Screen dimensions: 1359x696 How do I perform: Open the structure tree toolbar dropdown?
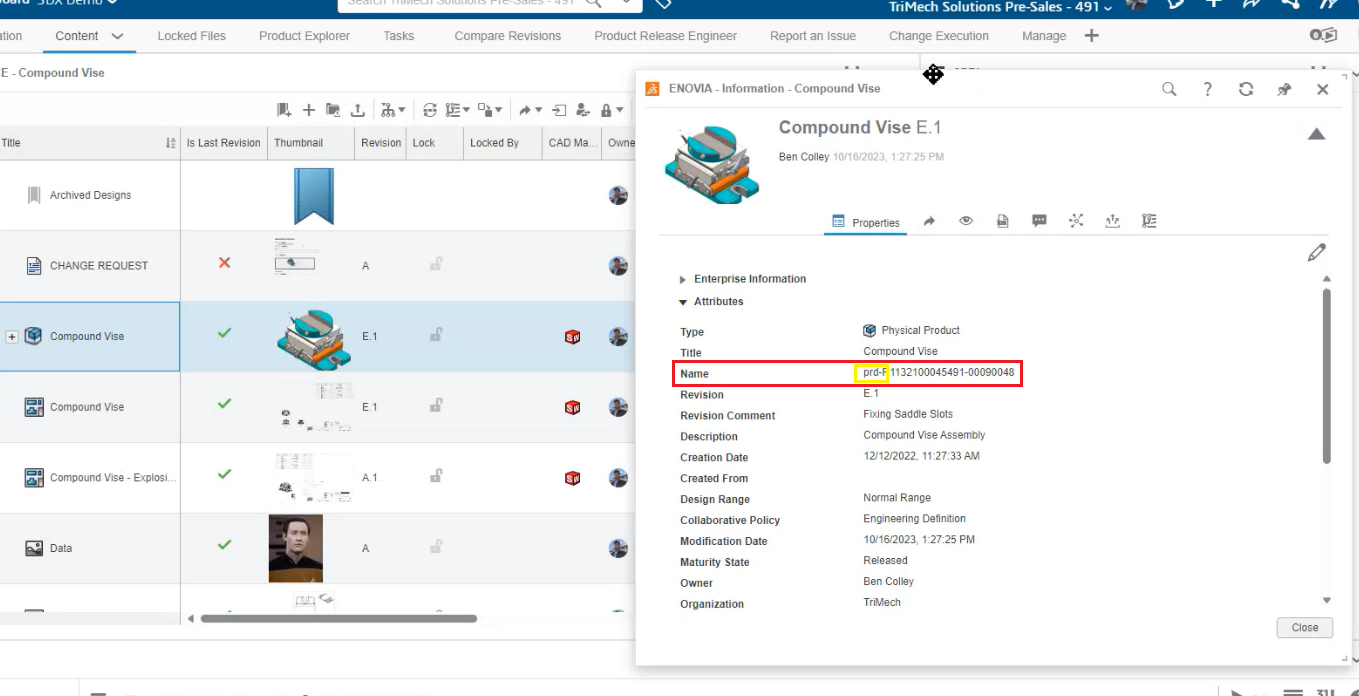pos(392,110)
